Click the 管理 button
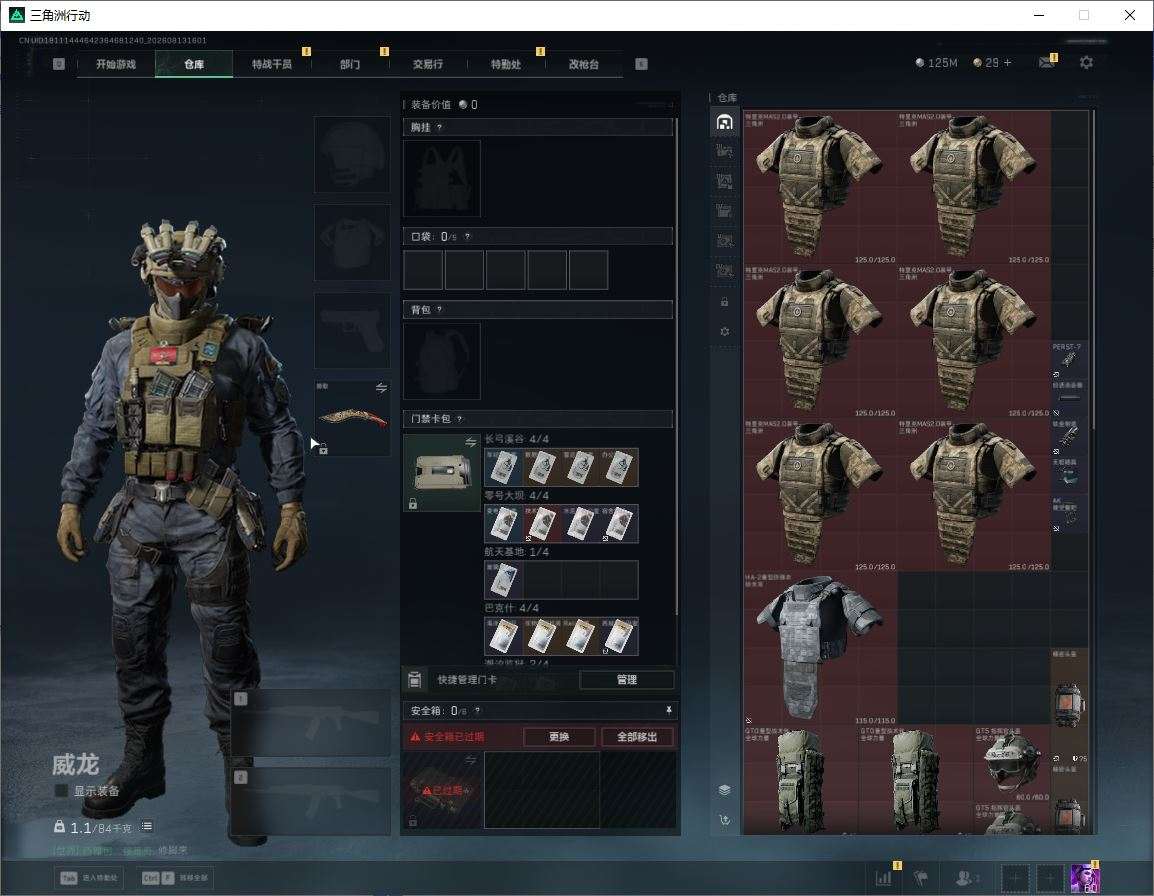Image resolution: width=1154 pixels, height=896 pixels. click(x=627, y=680)
